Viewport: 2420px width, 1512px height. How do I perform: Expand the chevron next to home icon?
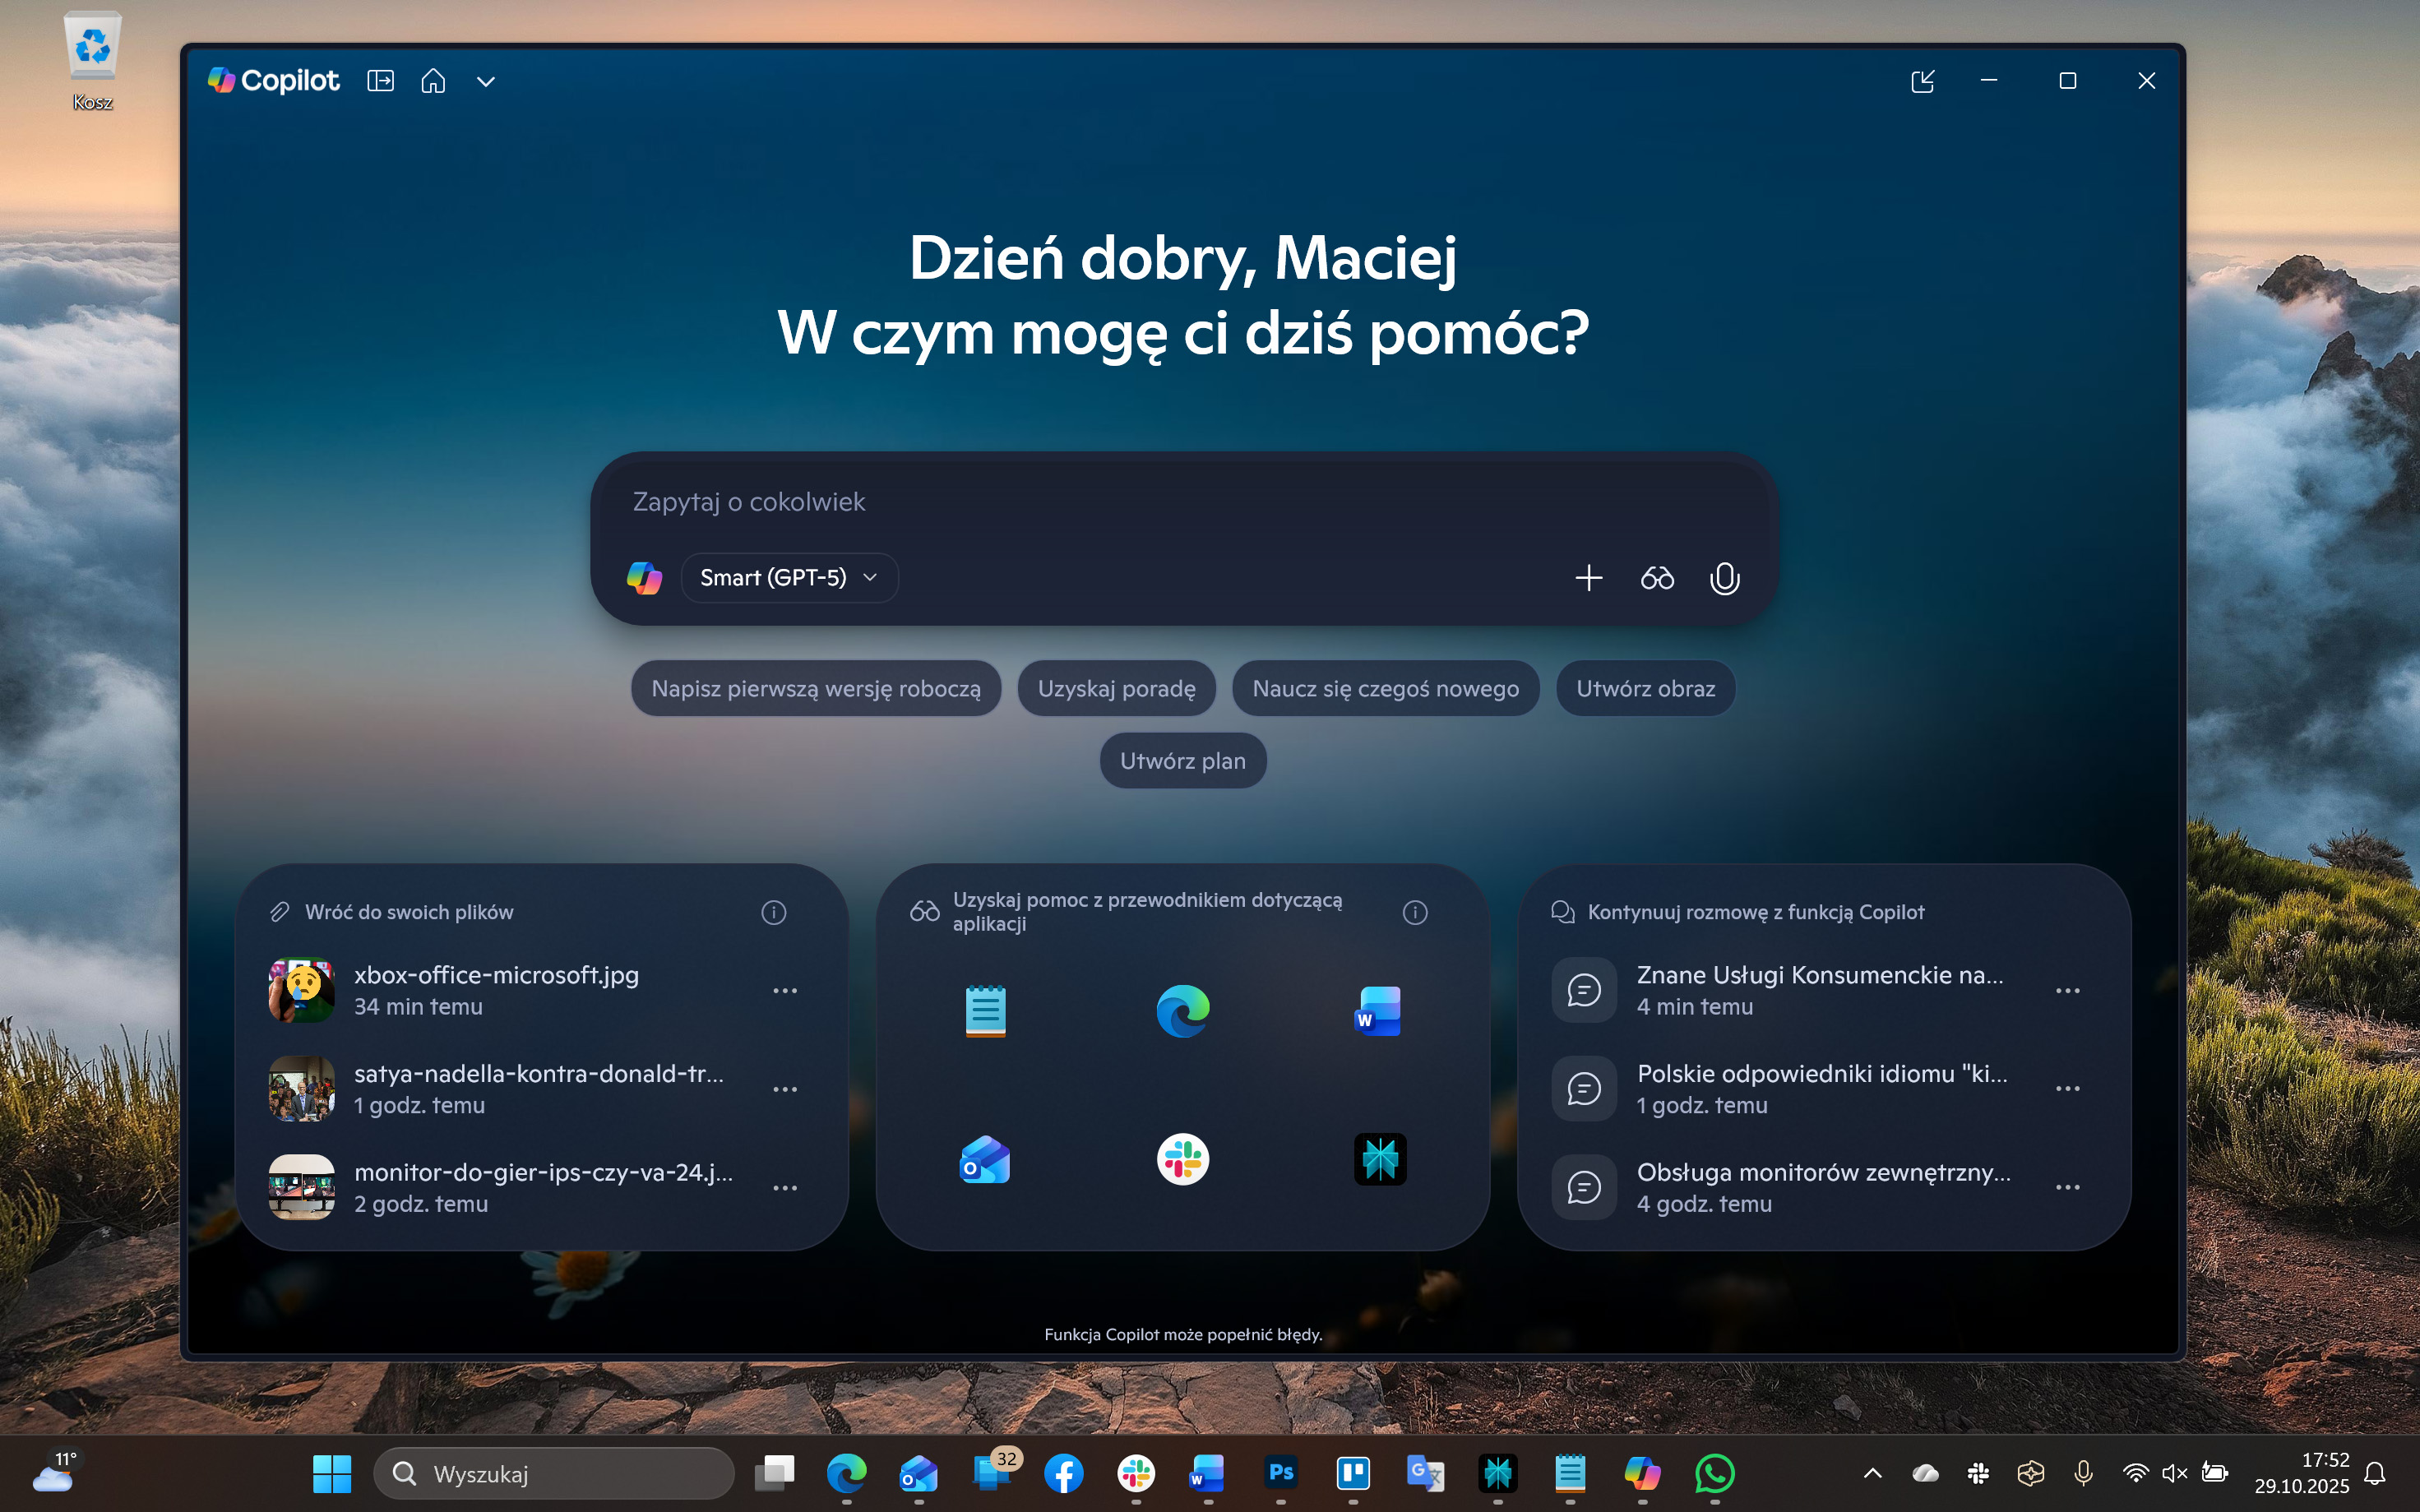[486, 82]
